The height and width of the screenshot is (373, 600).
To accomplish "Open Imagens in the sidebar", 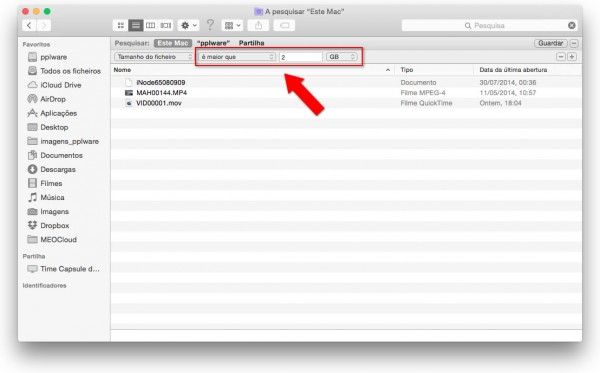I will coord(54,212).
